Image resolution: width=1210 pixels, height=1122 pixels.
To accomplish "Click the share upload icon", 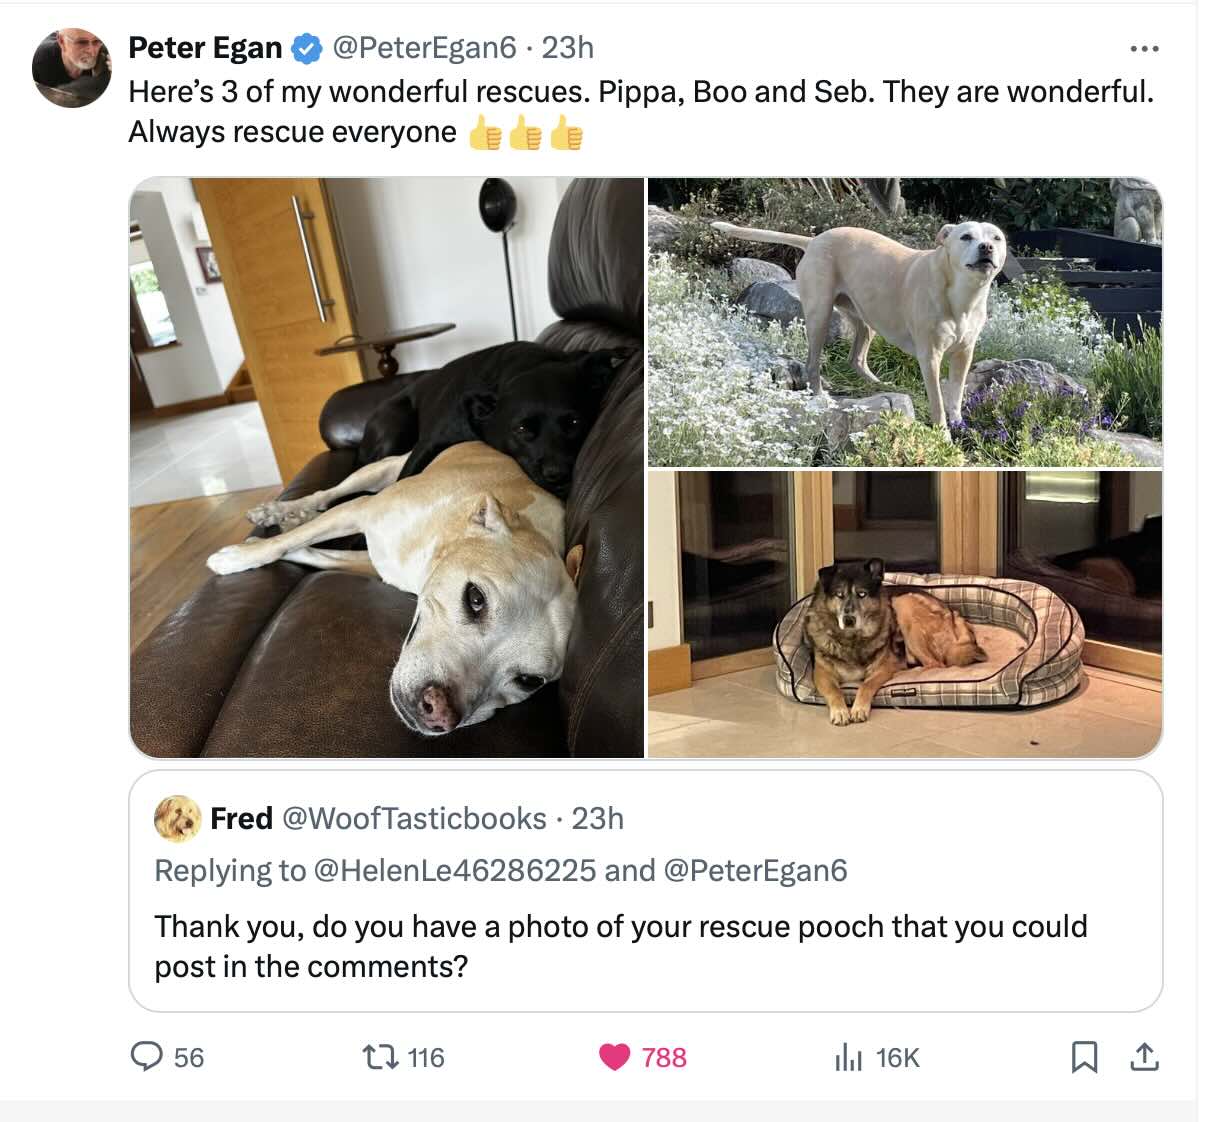I will 1144,1057.
